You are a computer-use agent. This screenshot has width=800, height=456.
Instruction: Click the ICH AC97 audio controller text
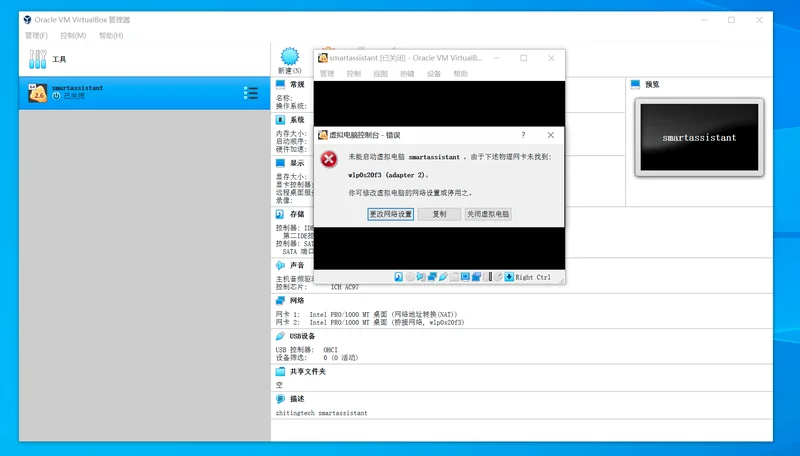[x=344, y=287]
